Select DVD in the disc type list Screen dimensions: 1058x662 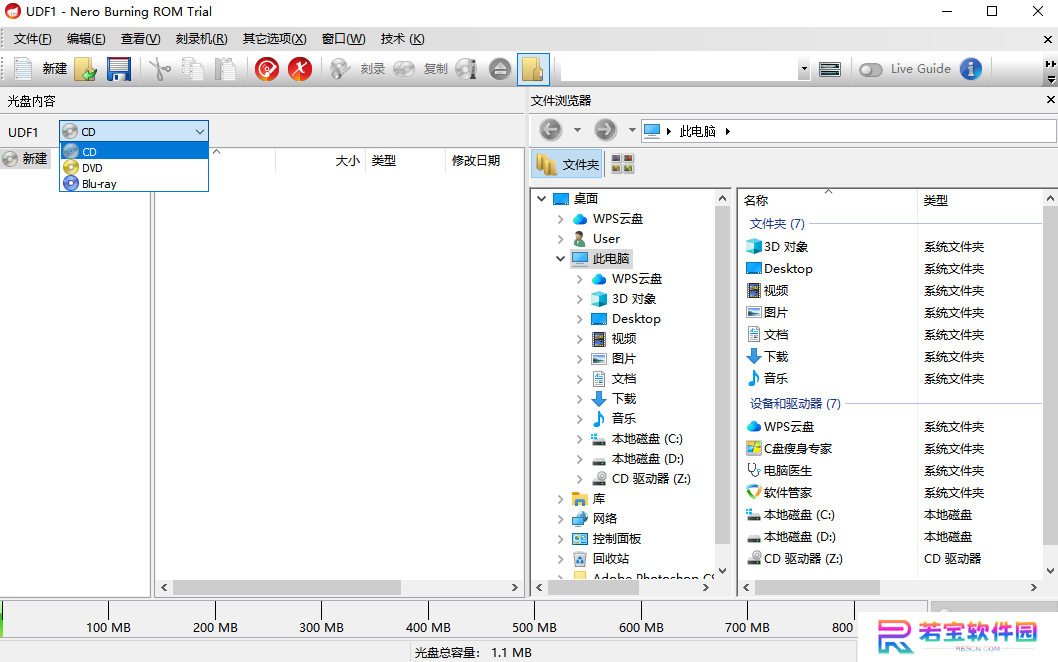pyautogui.click(x=134, y=168)
